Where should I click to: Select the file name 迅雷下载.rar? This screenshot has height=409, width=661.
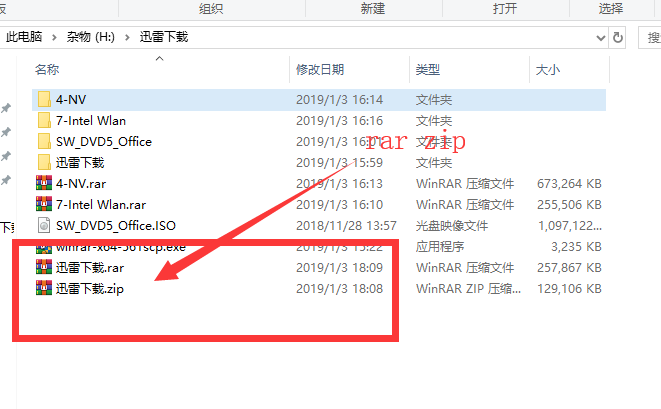90,268
